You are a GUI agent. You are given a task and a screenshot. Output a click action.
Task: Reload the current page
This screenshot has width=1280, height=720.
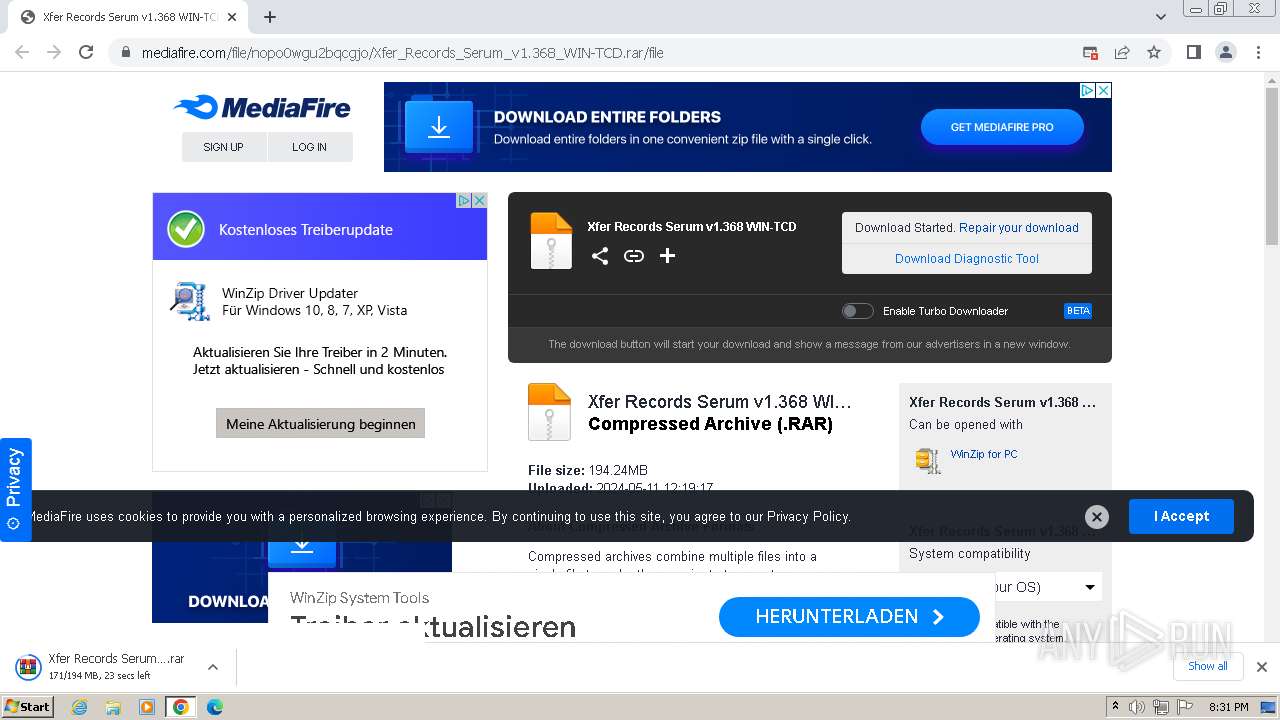click(86, 52)
